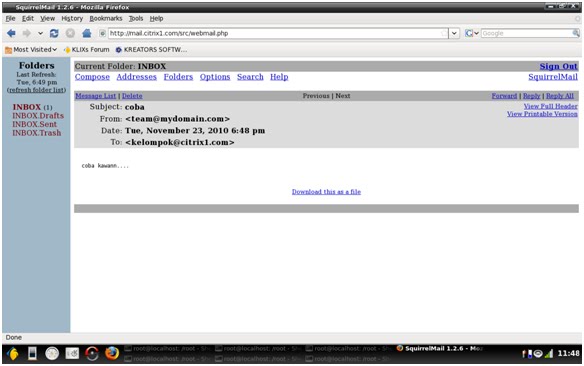This screenshot has height=366, width=584.
Task: Click the Reply All link
Action: tap(560, 96)
